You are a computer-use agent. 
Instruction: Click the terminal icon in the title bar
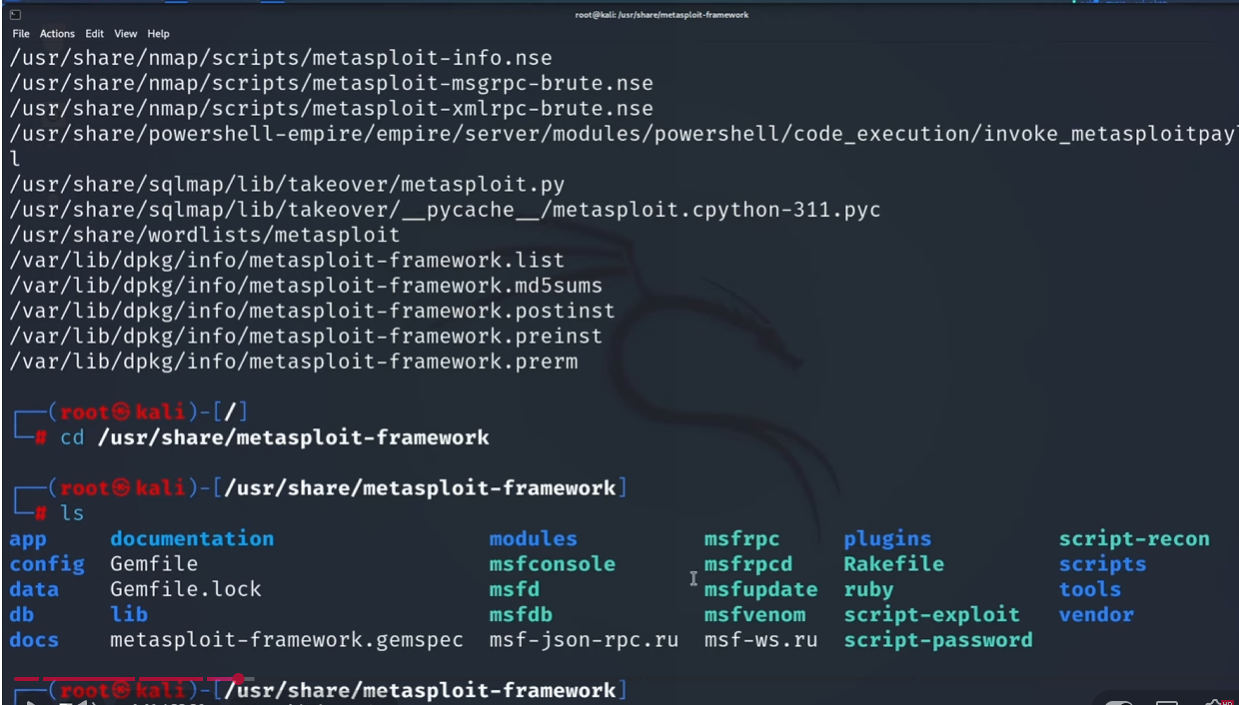(x=14, y=14)
